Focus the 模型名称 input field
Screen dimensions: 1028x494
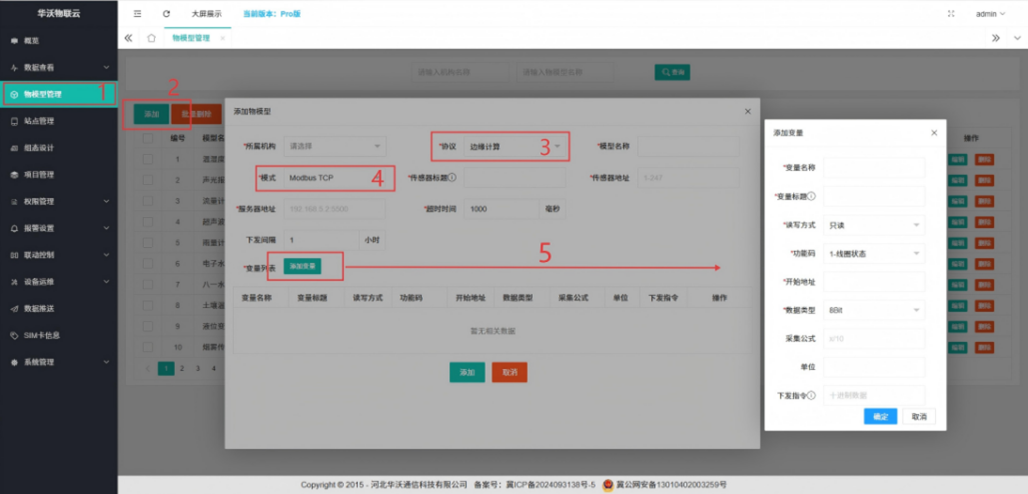pos(688,146)
